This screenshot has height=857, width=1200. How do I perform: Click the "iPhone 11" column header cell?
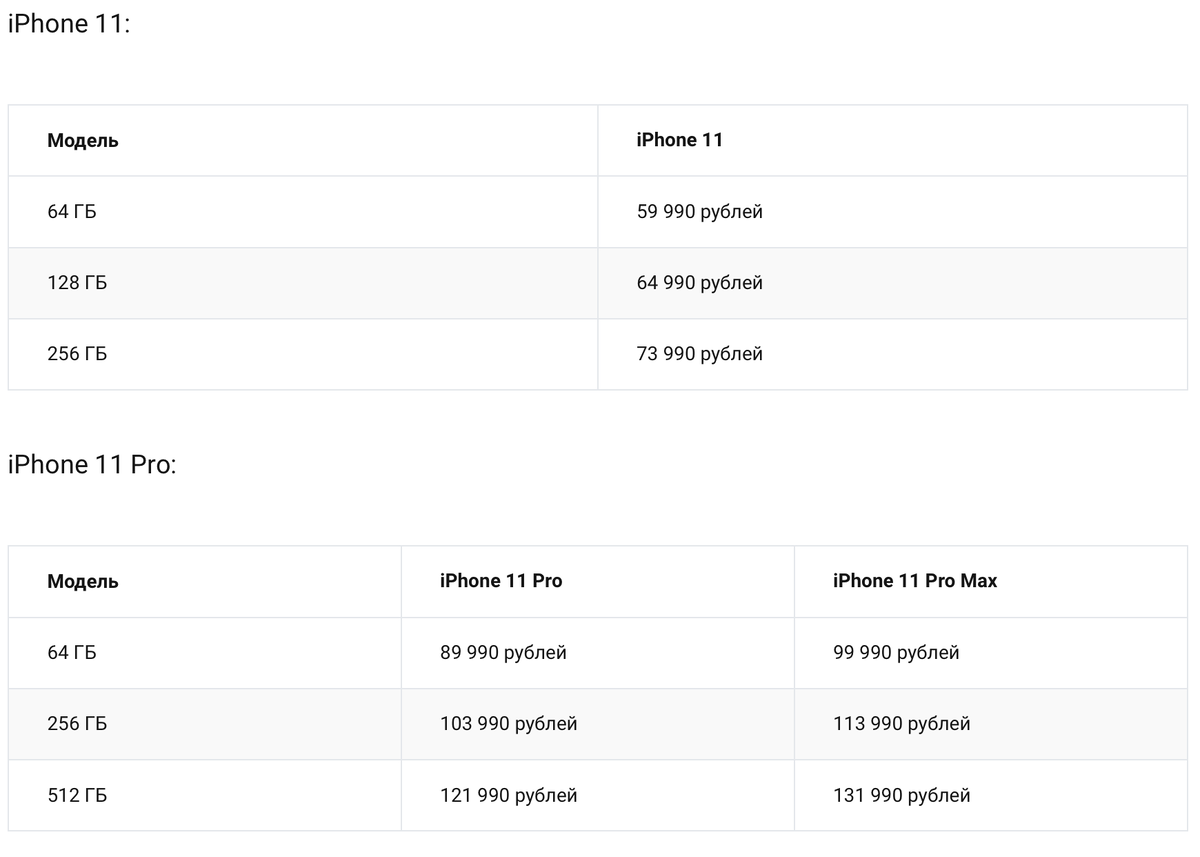(679, 140)
